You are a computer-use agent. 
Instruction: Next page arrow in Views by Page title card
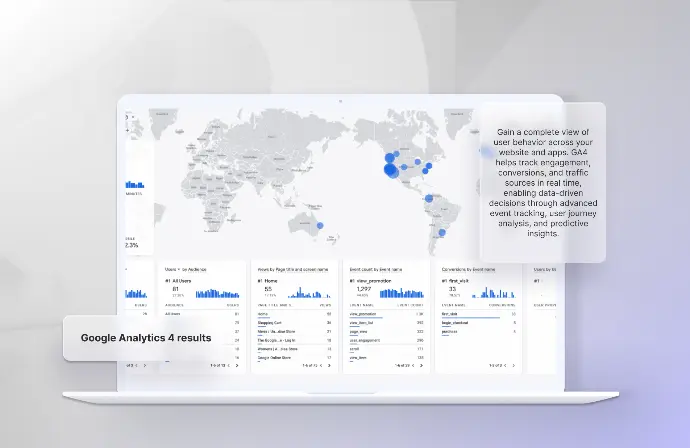point(329,366)
